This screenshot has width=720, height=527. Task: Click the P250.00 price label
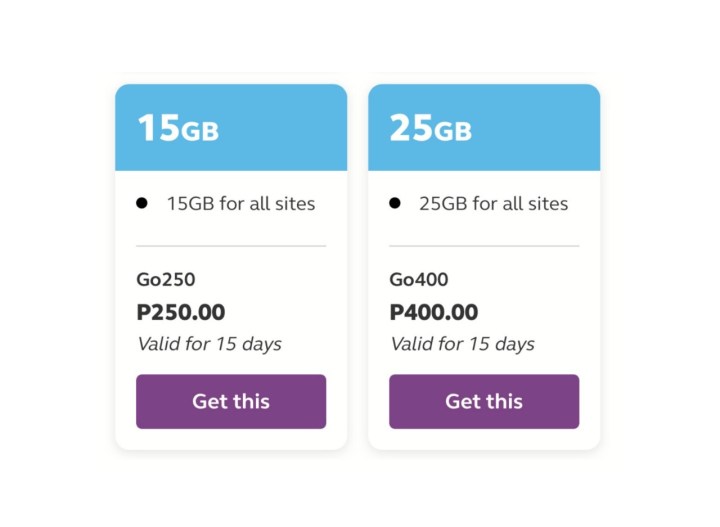point(181,313)
